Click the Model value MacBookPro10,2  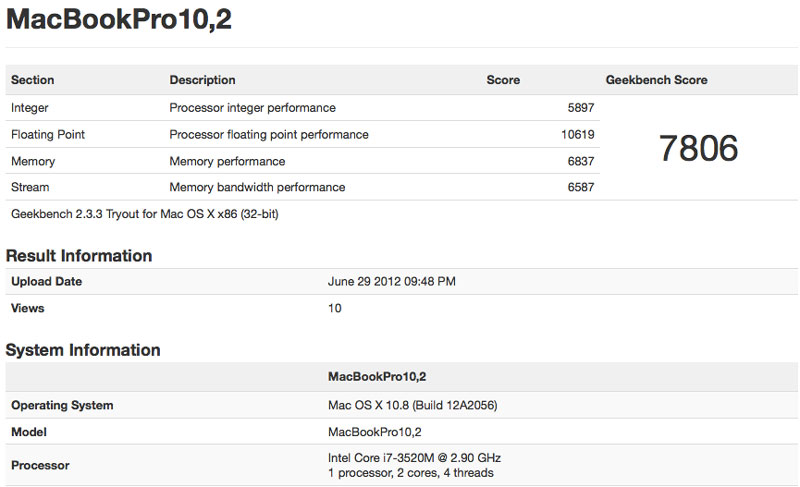(375, 432)
